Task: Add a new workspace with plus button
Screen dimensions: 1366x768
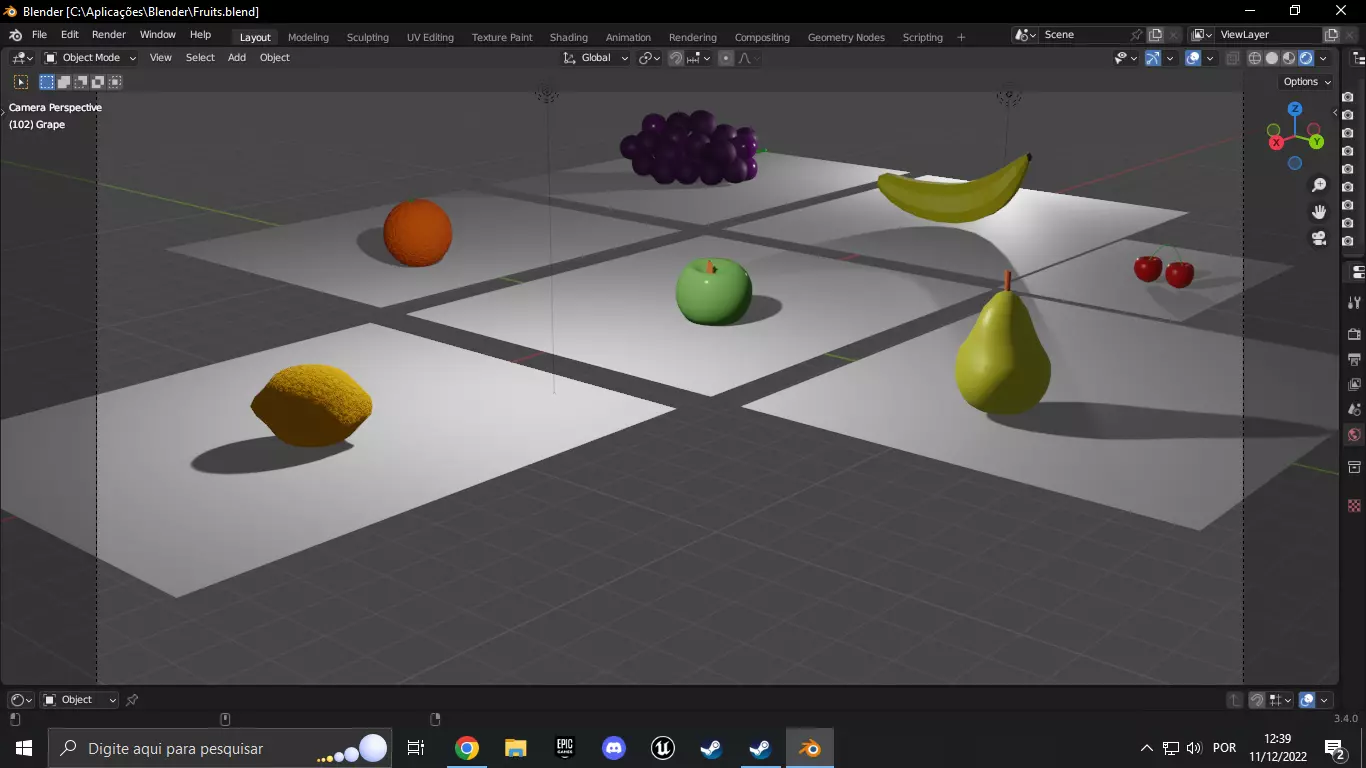Action: coord(961,37)
